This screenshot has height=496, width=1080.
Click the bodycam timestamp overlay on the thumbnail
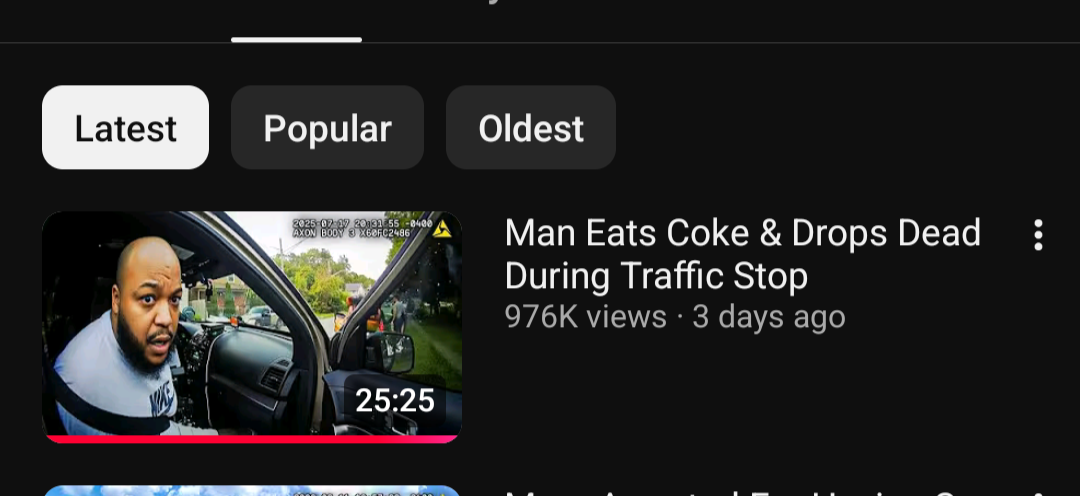(362, 228)
